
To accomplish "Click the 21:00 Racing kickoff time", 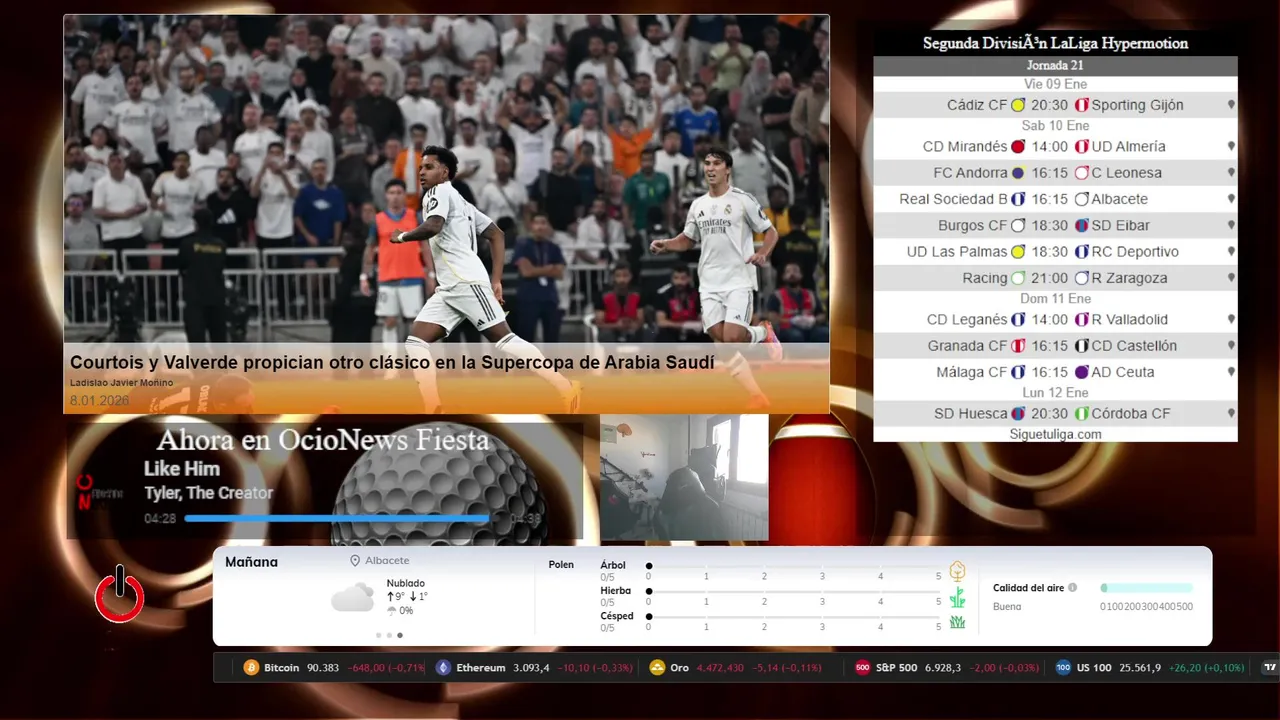I will pyautogui.click(x=1050, y=278).
